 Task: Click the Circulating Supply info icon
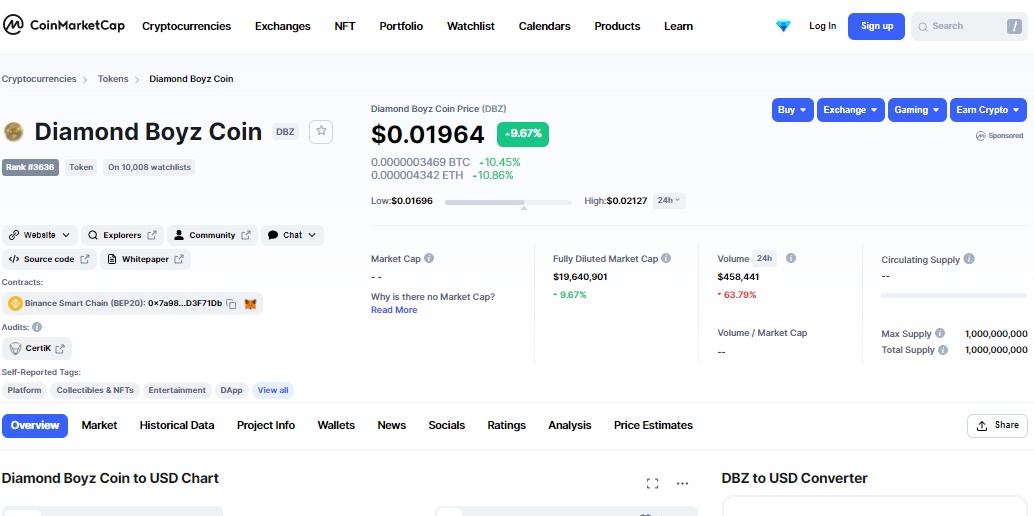click(x=969, y=259)
